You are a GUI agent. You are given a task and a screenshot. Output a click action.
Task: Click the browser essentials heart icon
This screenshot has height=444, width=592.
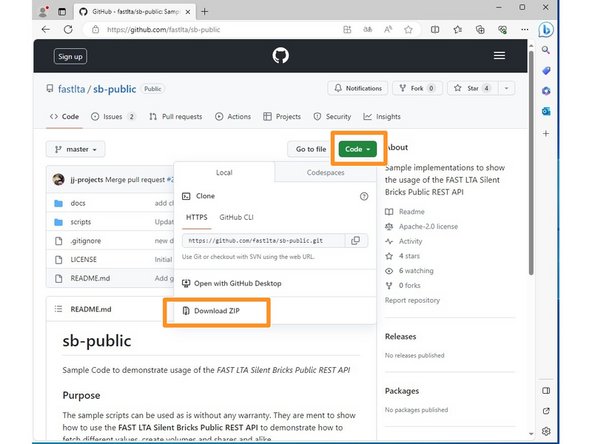[x=502, y=29]
